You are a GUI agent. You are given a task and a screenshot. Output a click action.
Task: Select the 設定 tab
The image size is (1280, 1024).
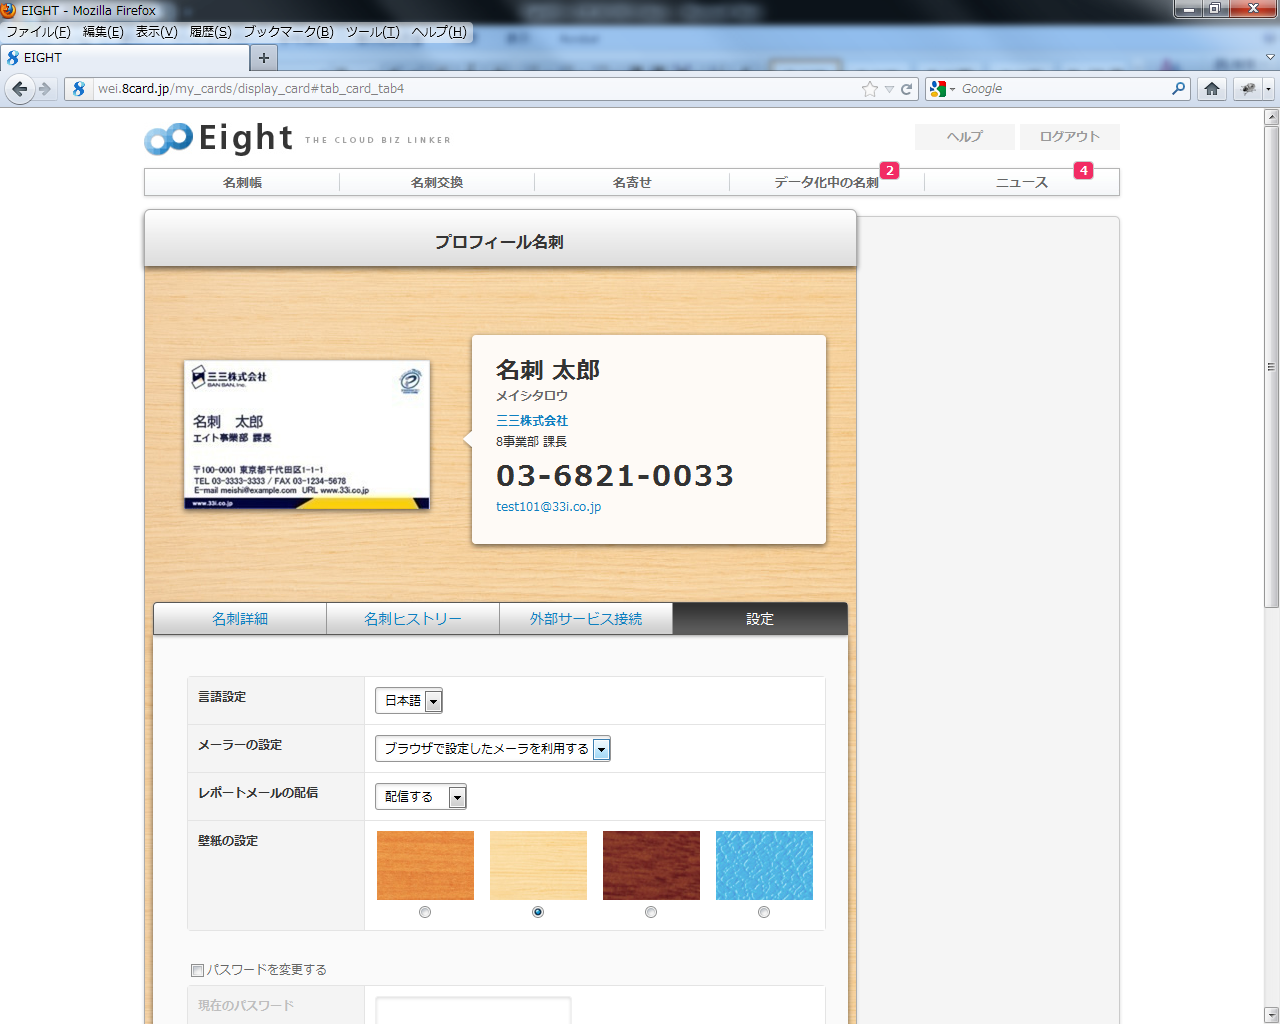[x=760, y=619]
